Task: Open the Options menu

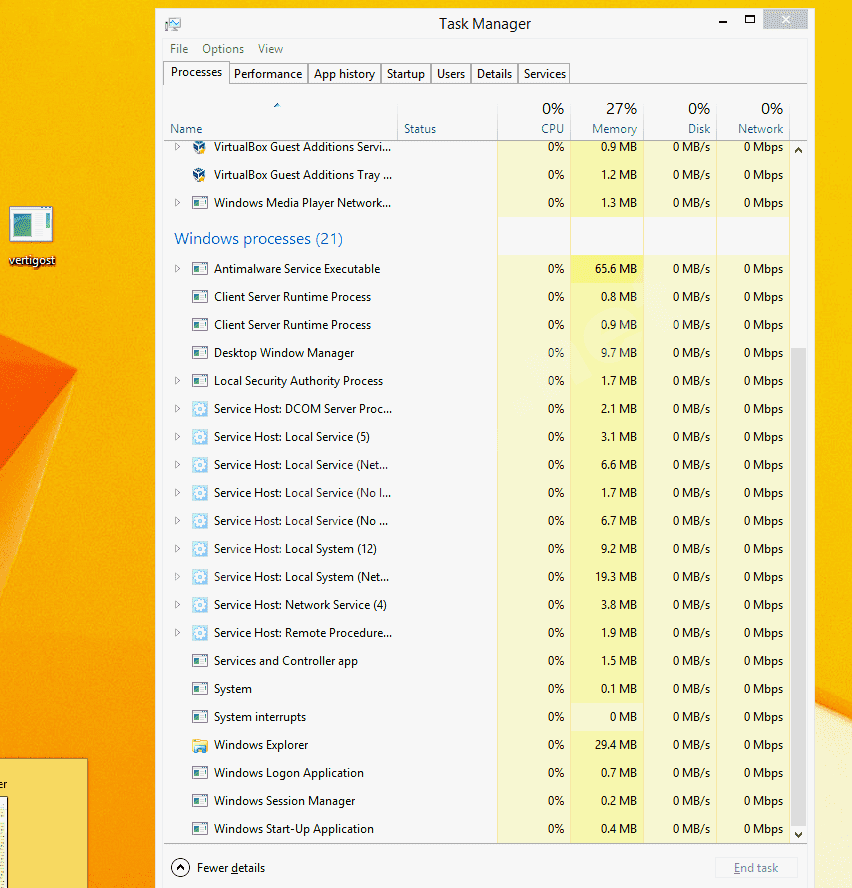Action: (x=223, y=49)
